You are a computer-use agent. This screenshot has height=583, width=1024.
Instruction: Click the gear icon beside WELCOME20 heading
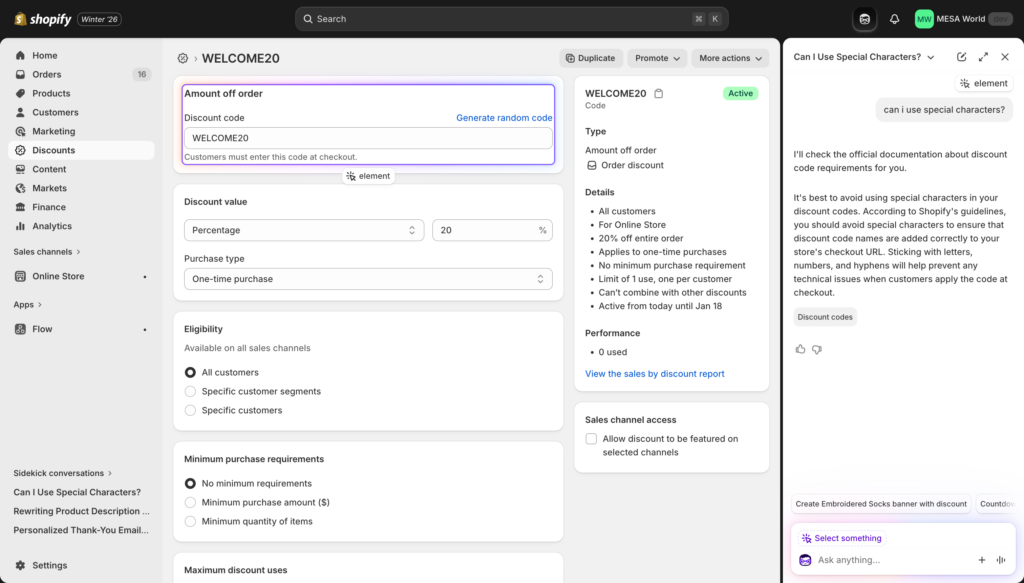[x=182, y=58]
